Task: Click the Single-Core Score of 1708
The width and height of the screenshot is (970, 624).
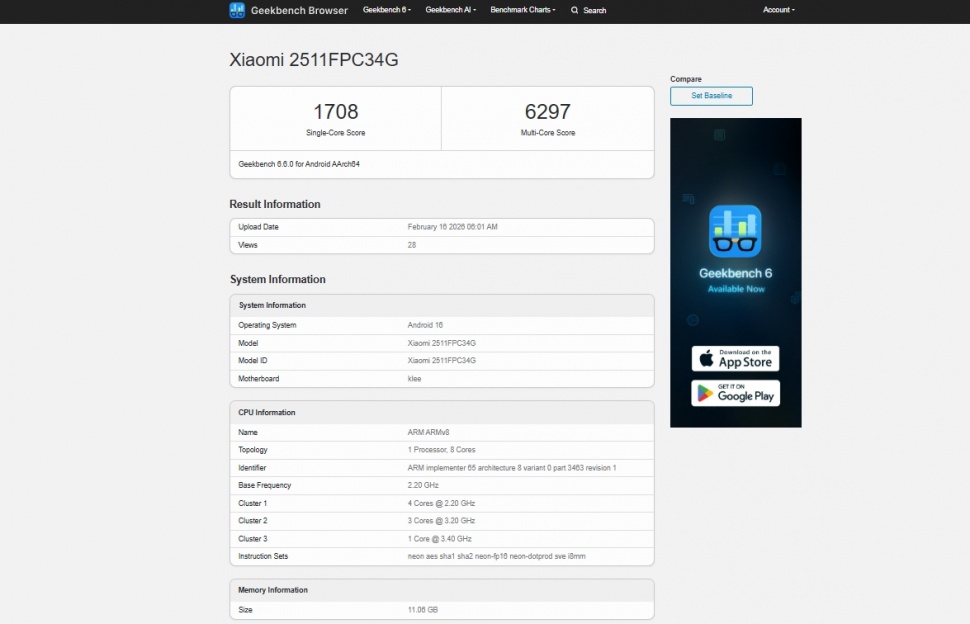Action: 334,111
